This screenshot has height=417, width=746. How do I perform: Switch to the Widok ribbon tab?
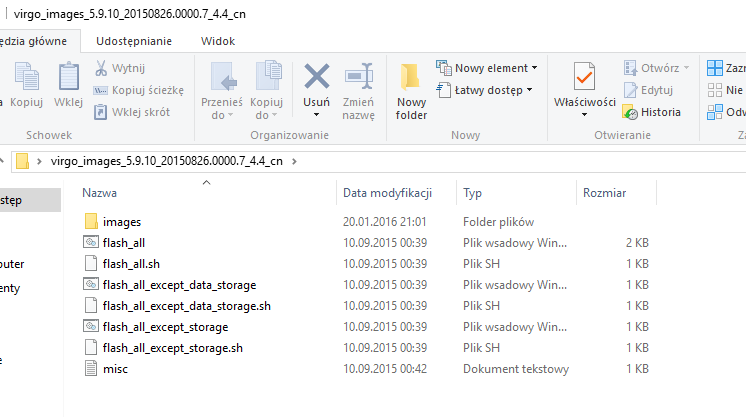coord(218,41)
